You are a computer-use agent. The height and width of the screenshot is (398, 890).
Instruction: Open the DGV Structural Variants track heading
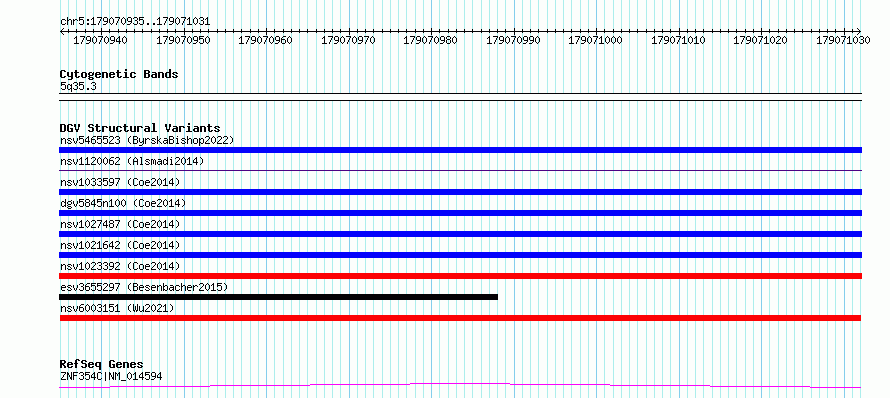(x=140, y=128)
